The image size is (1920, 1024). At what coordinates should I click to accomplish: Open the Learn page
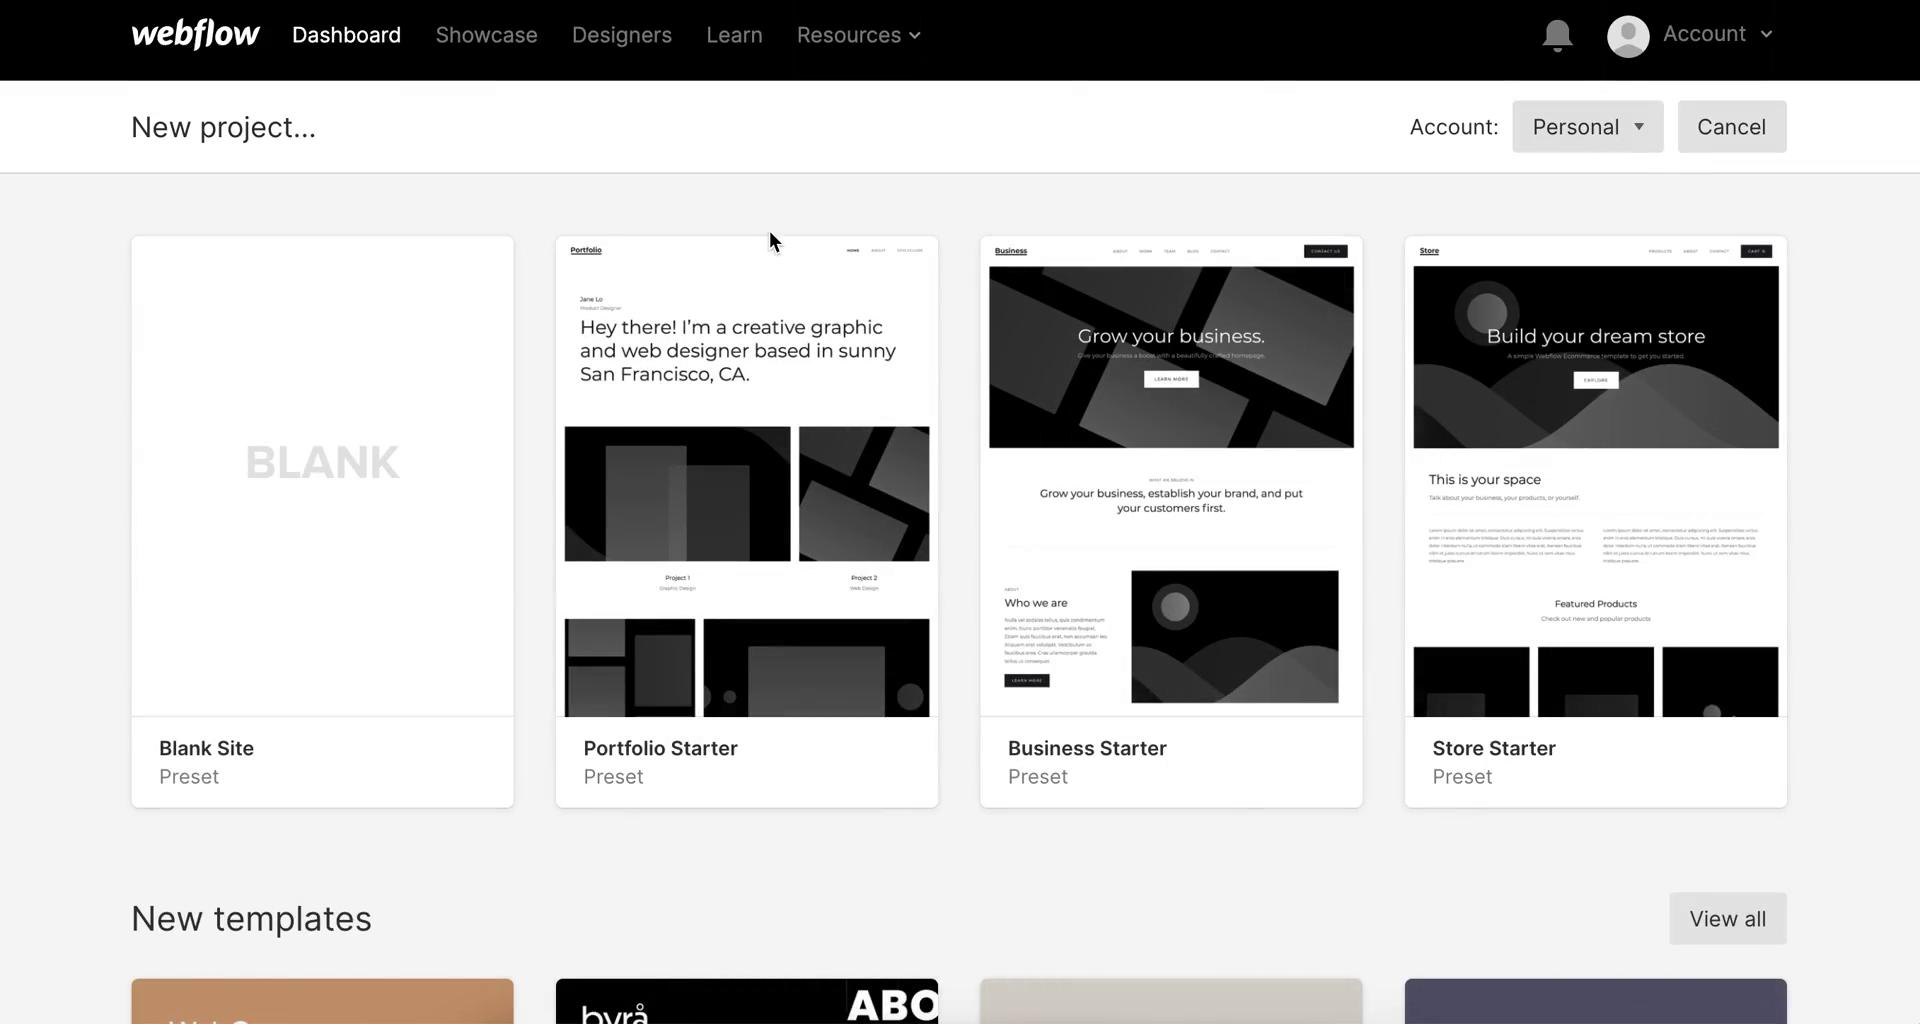tap(734, 35)
